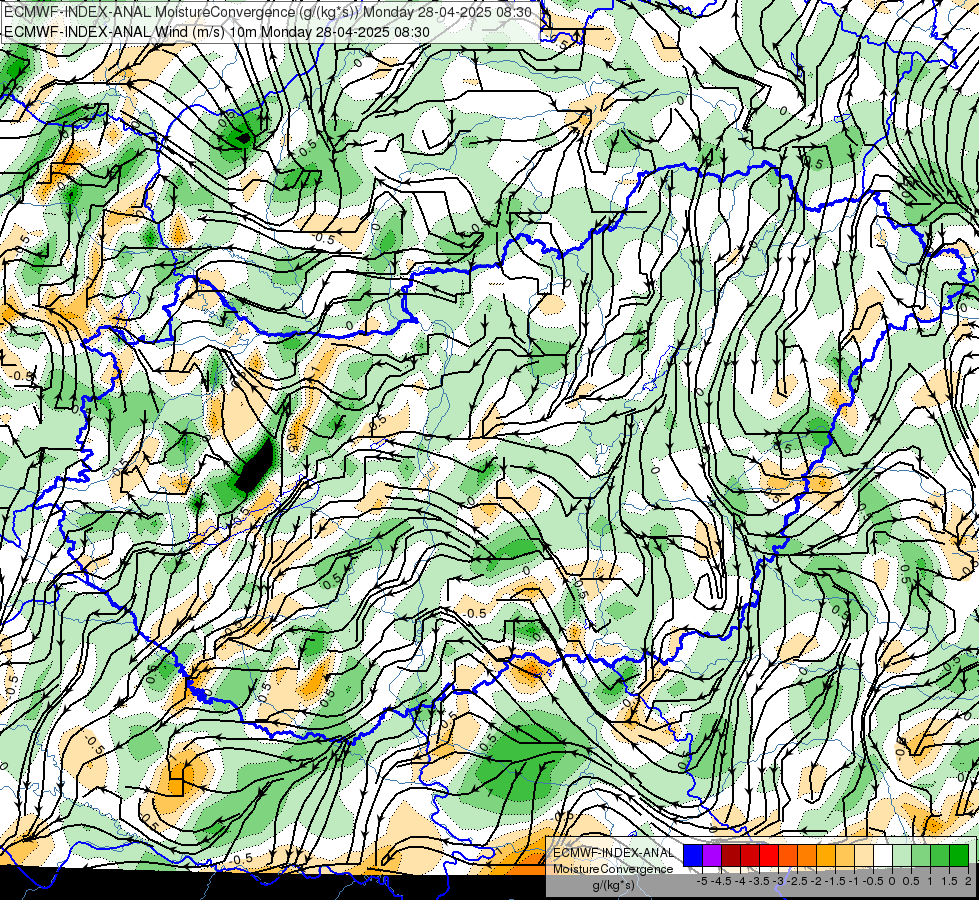Click the legend tick value -5
The image size is (979, 900).
702,881
